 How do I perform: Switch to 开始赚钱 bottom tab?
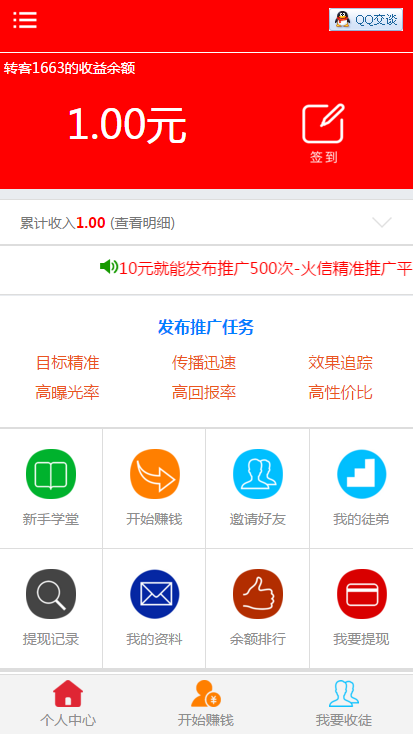(x=206, y=703)
